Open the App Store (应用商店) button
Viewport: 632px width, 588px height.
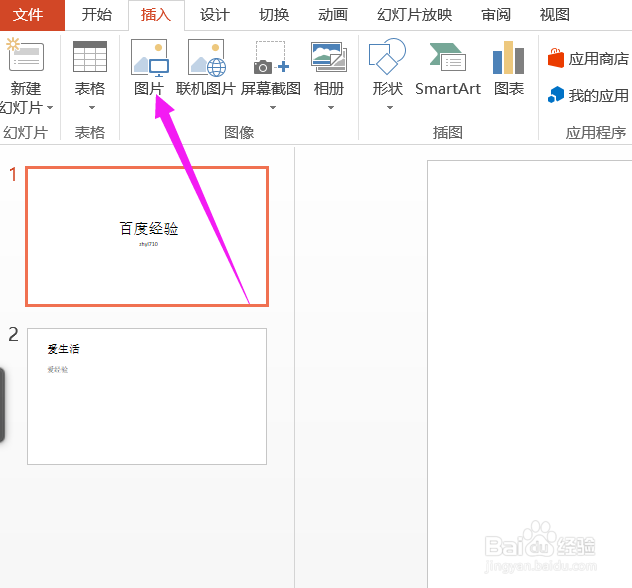588,59
